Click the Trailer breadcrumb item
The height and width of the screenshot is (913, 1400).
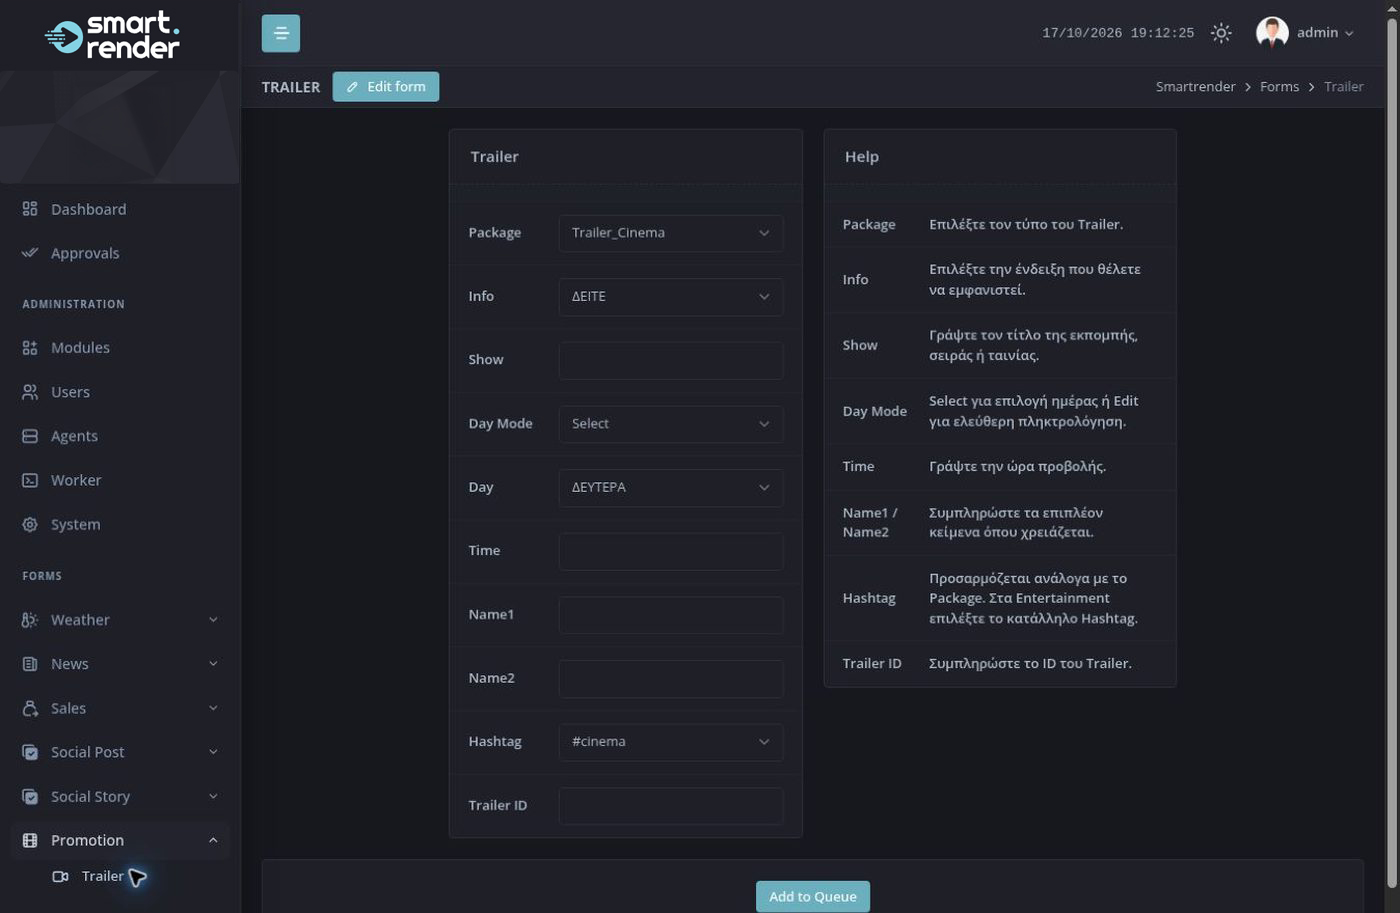pyautogui.click(x=1343, y=87)
